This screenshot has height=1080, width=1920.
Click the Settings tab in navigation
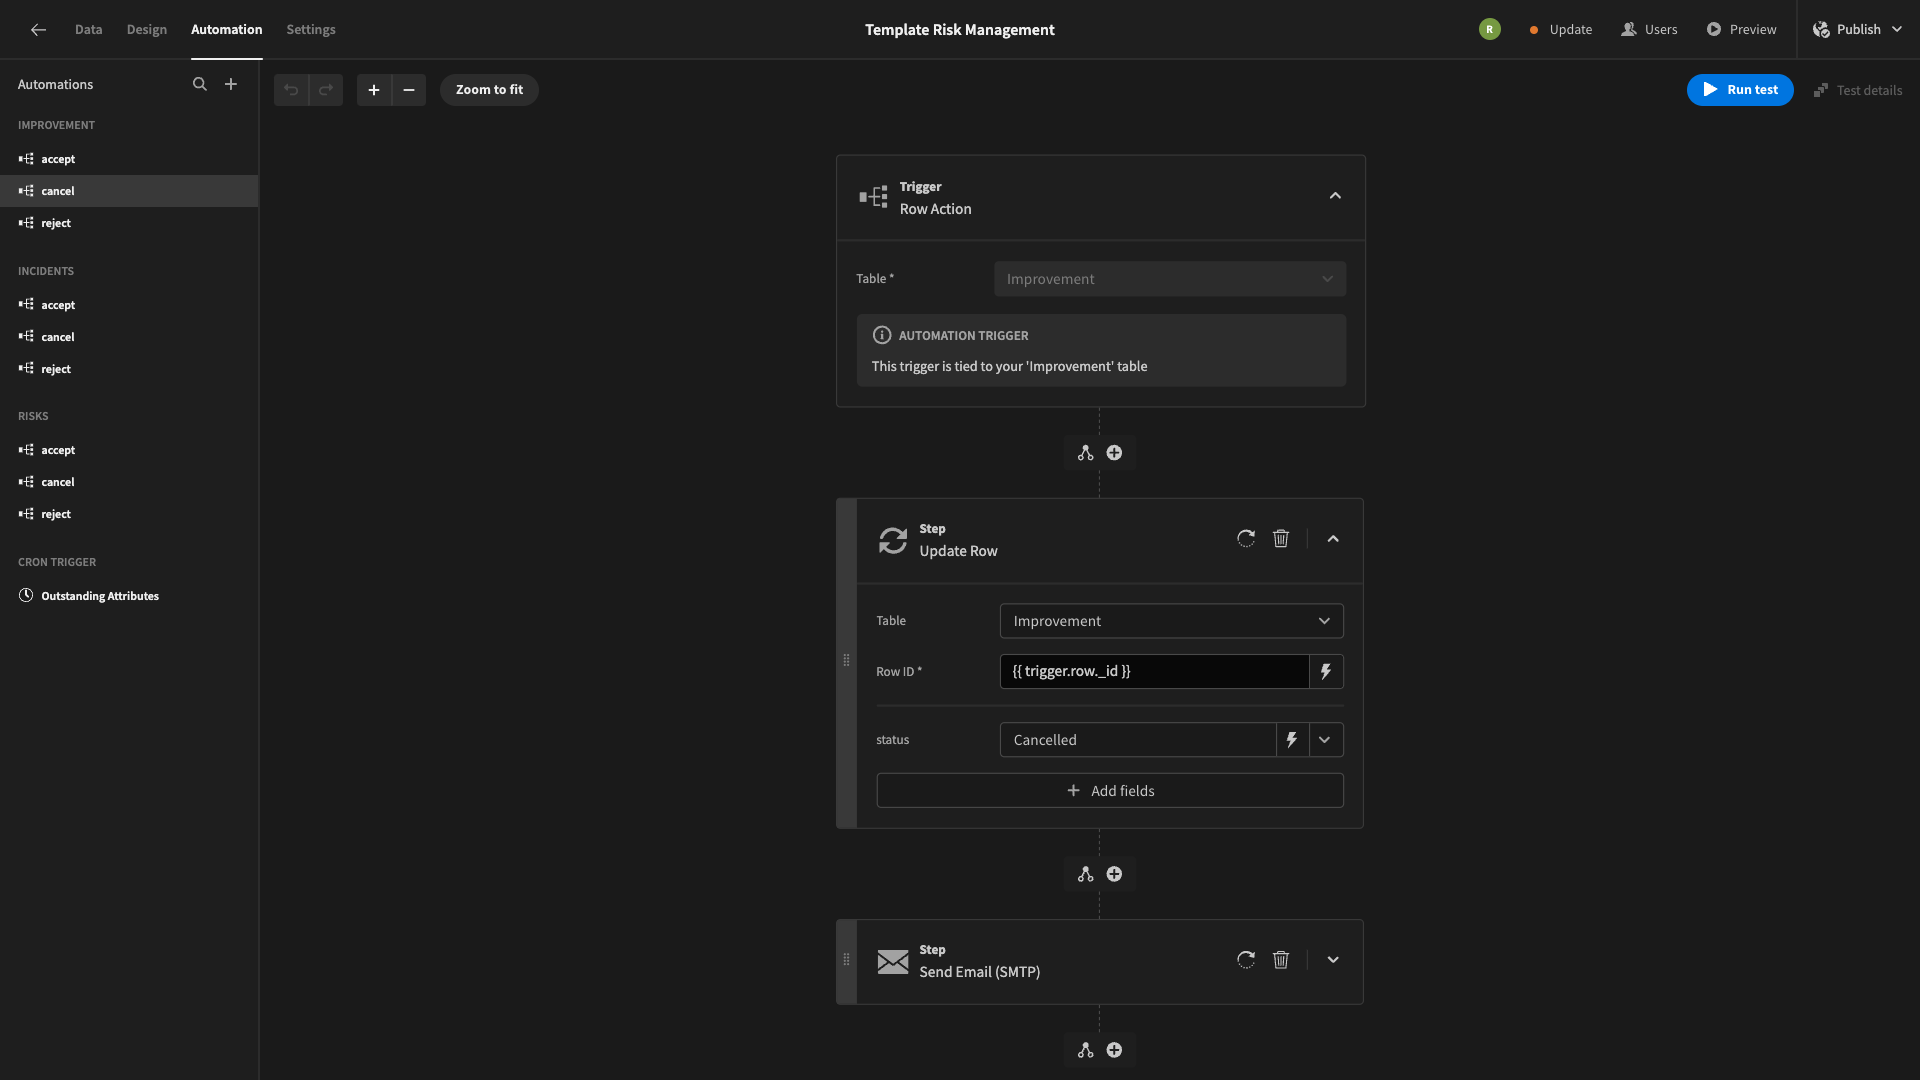coord(310,29)
